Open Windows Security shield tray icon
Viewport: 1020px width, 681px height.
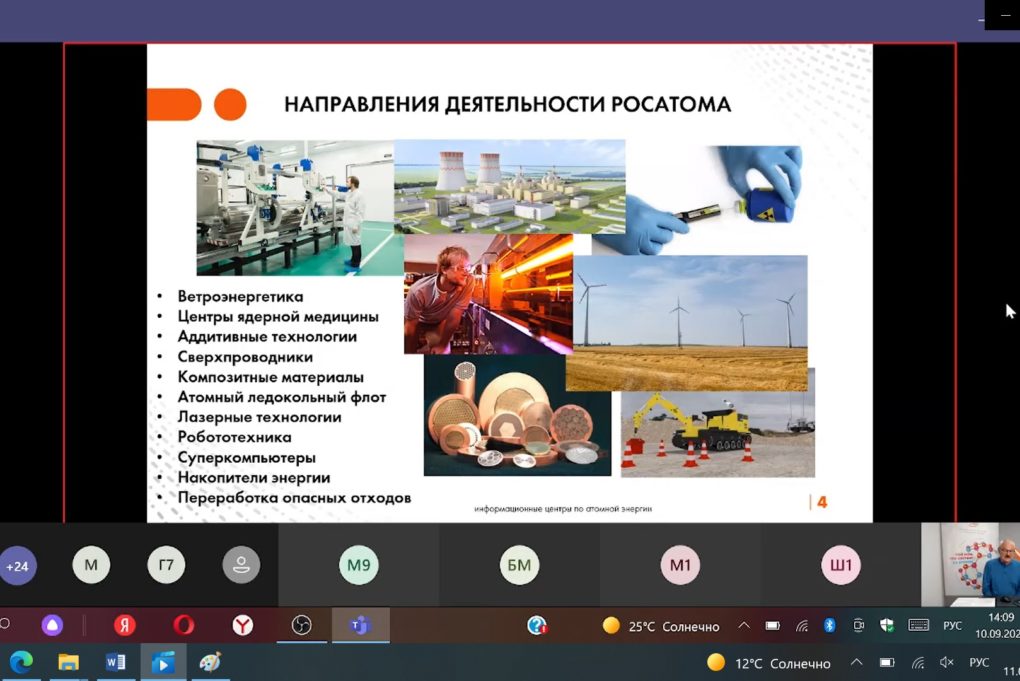(x=887, y=626)
